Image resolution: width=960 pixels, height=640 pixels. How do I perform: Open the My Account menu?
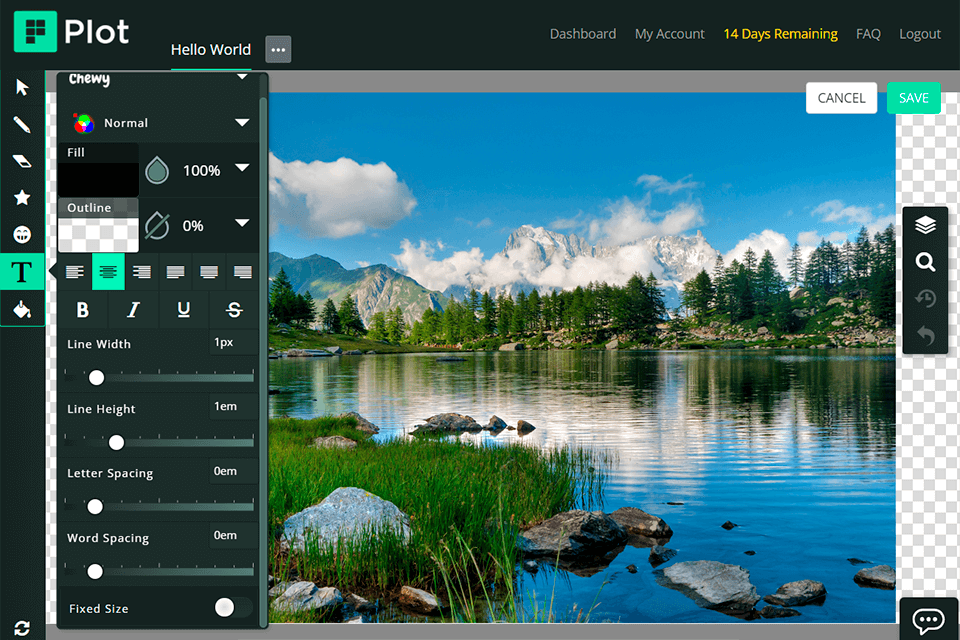669,33
